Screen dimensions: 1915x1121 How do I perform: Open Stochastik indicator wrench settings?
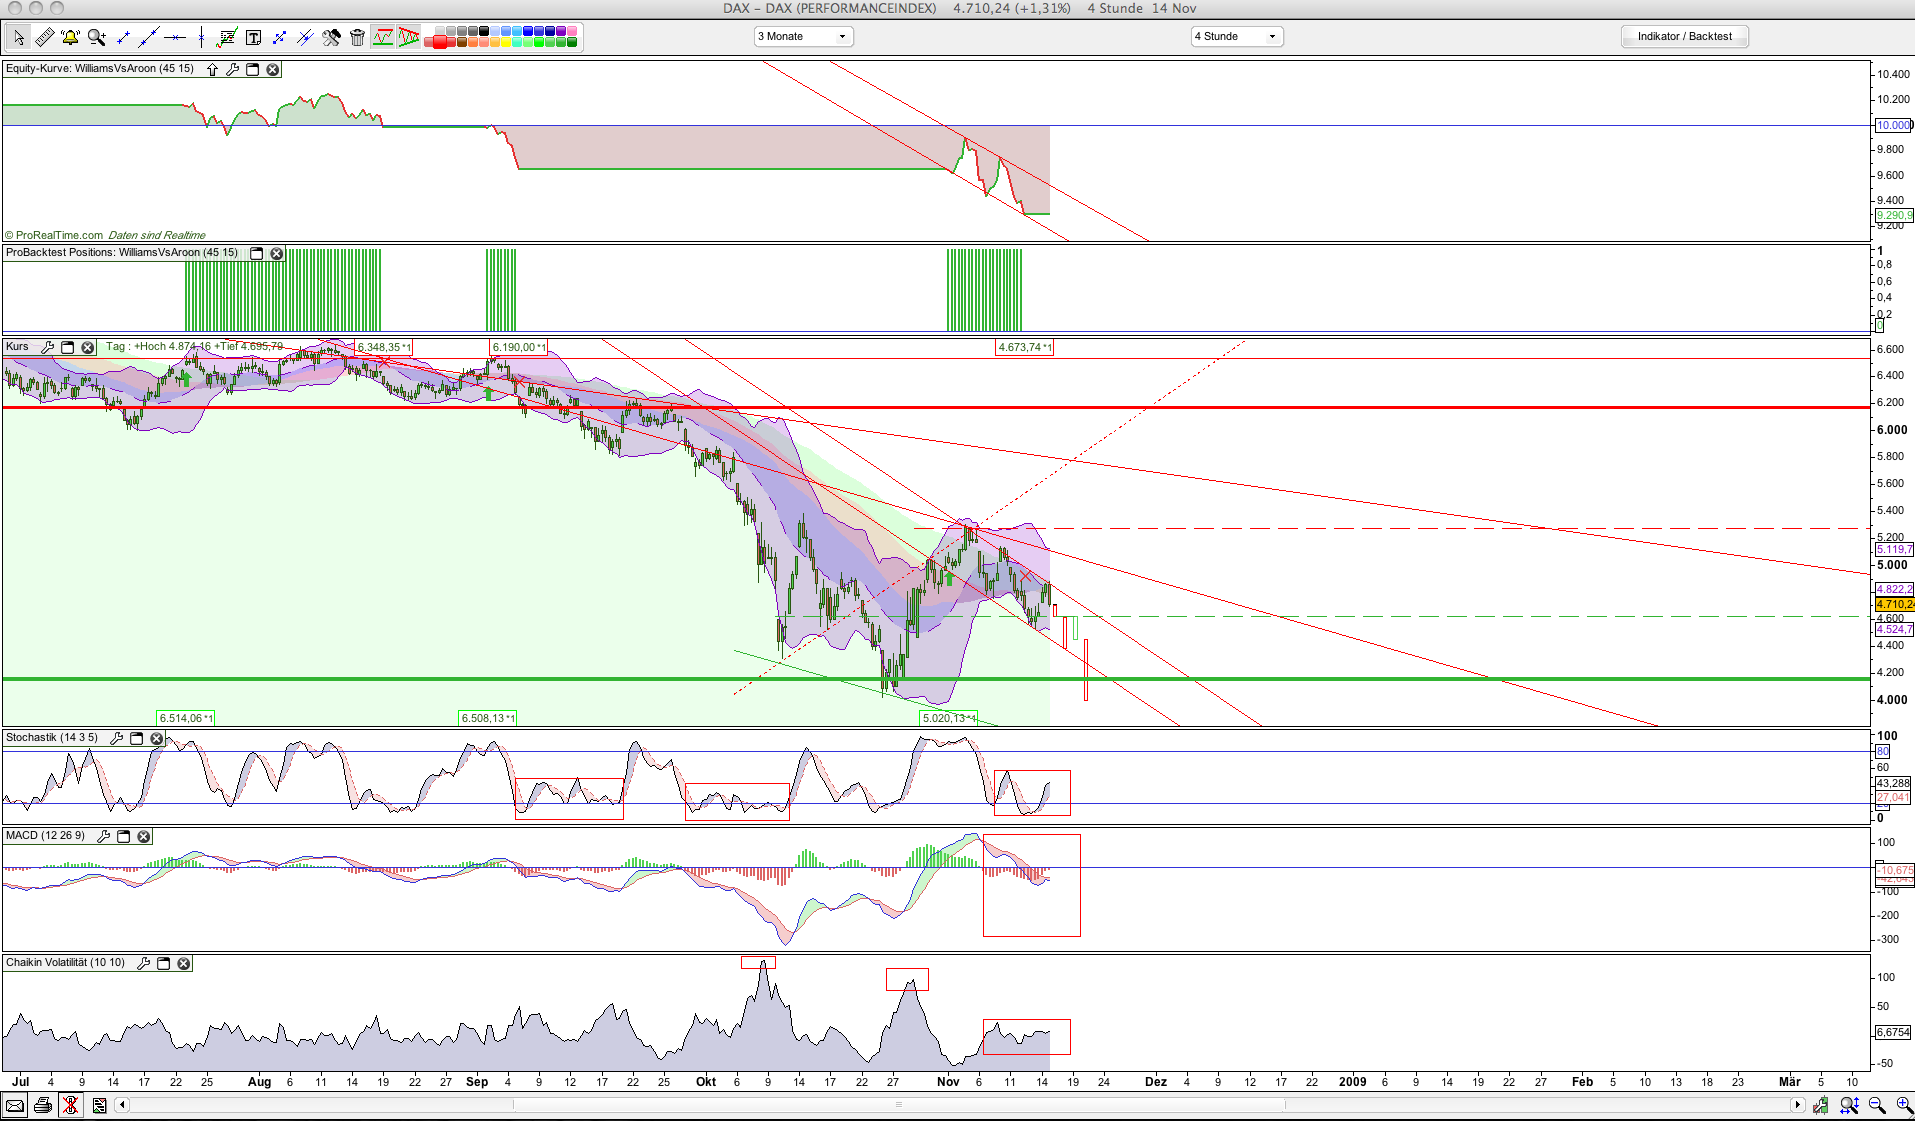tap(116, 738)
